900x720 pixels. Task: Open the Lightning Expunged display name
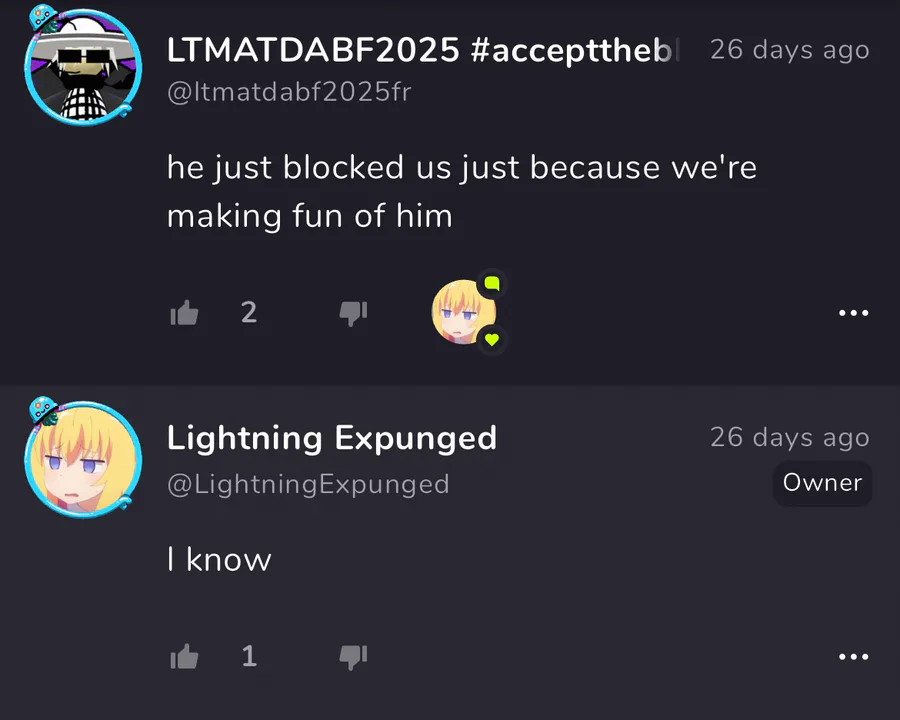point(332,439)
